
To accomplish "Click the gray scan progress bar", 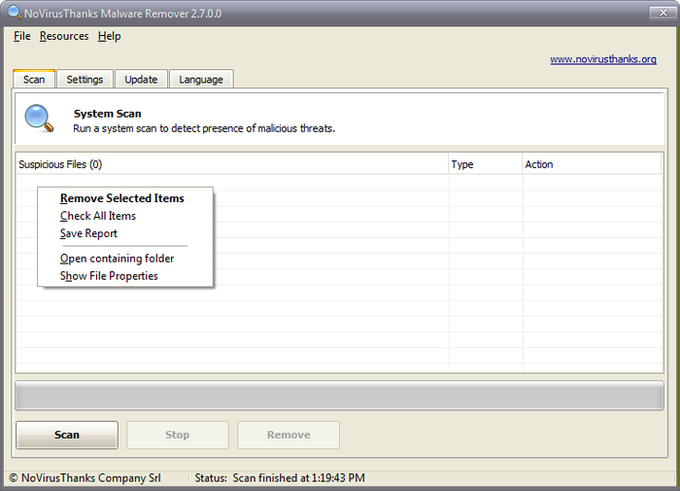I will [340, 396].
